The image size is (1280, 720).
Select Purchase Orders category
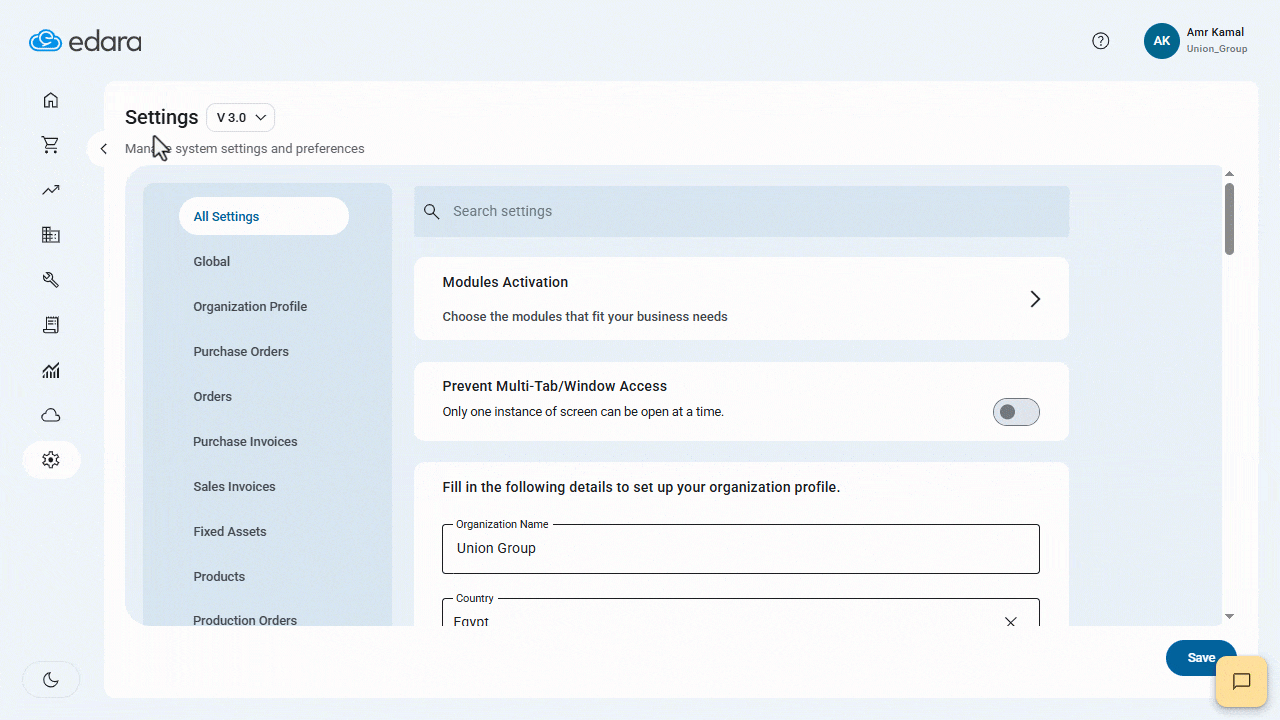click(241, 351)
